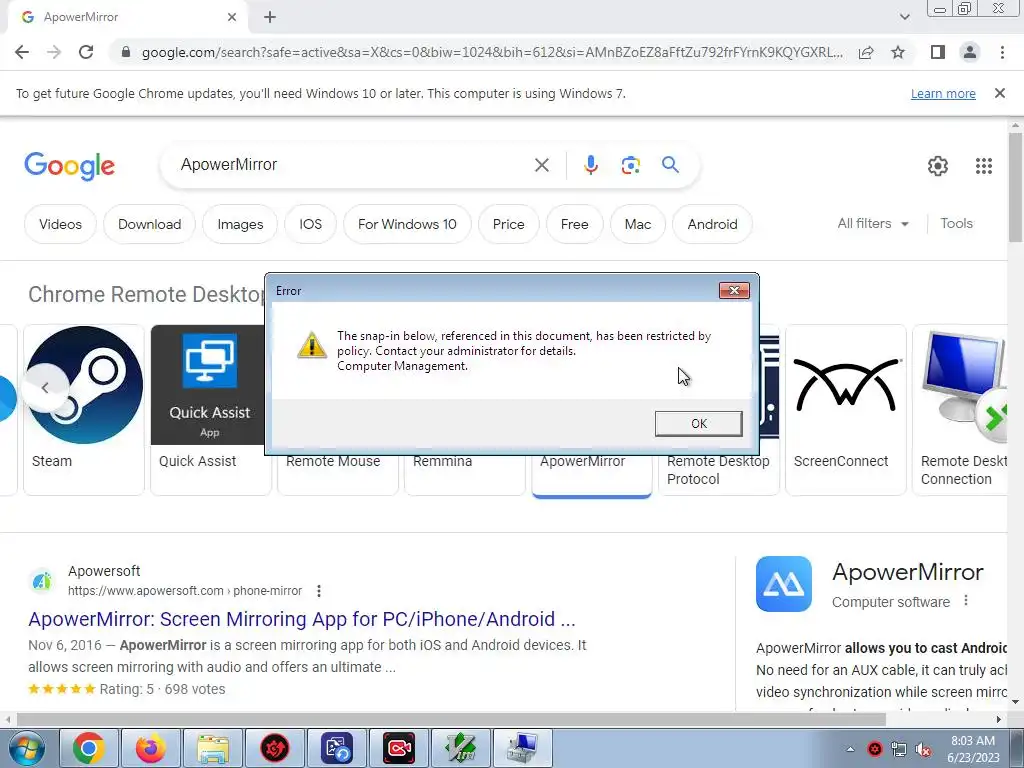Click the ApowerMirror knowledge panel logo

click(x=784, y=584)
